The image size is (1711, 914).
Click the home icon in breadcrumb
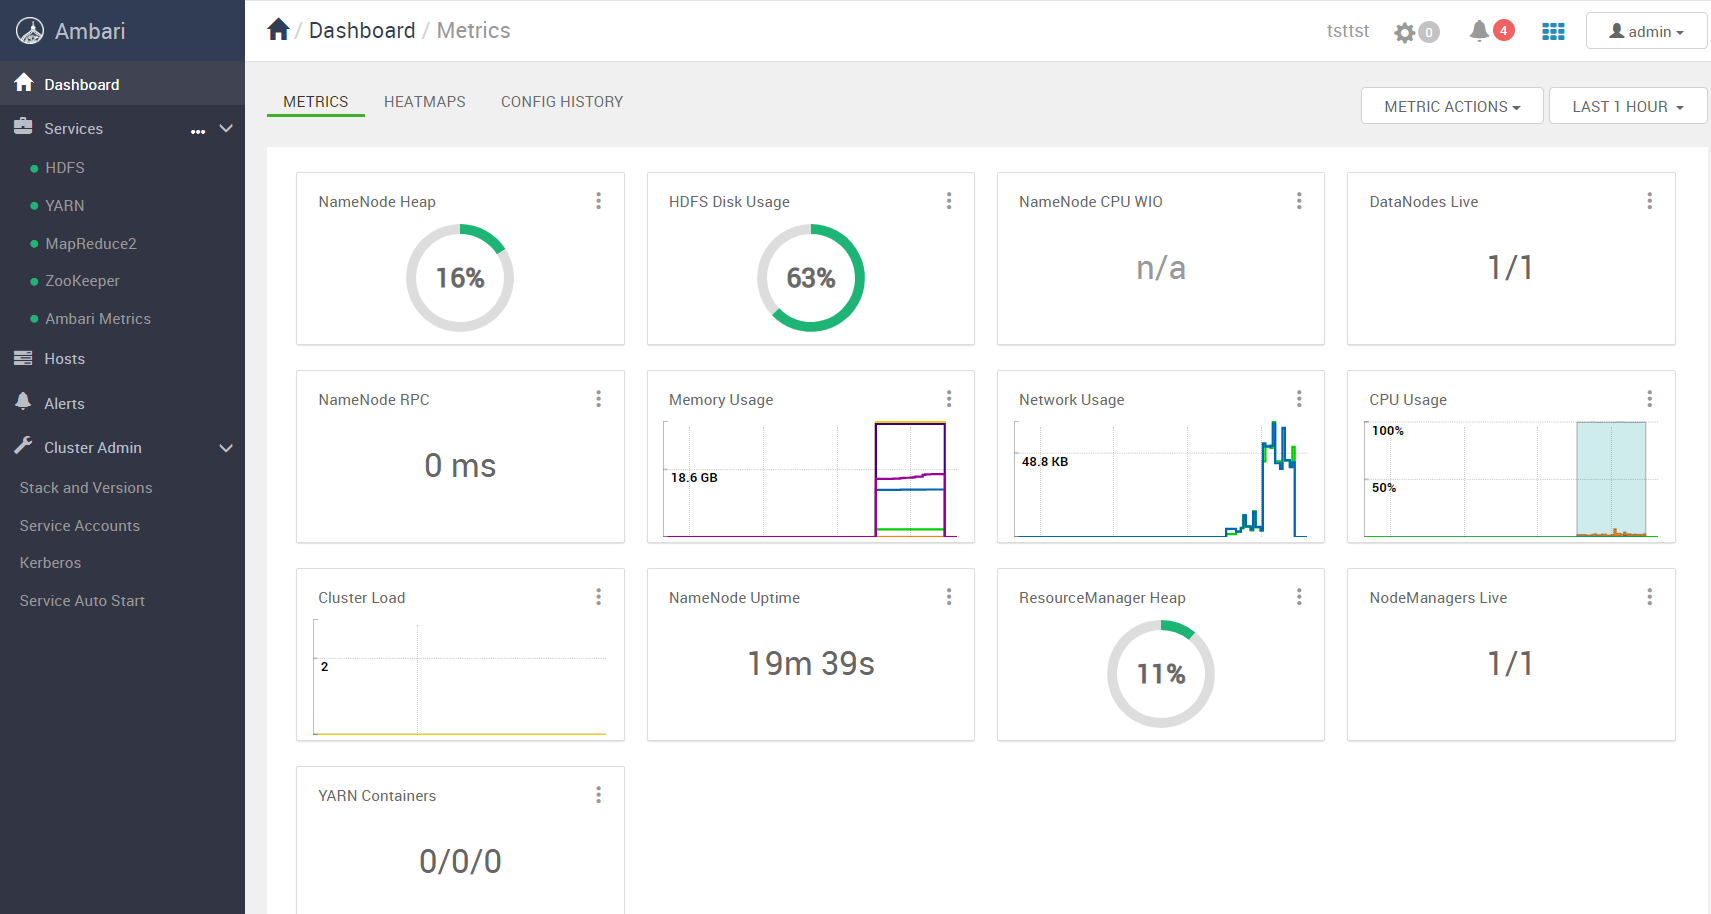(x=279, y=30)
